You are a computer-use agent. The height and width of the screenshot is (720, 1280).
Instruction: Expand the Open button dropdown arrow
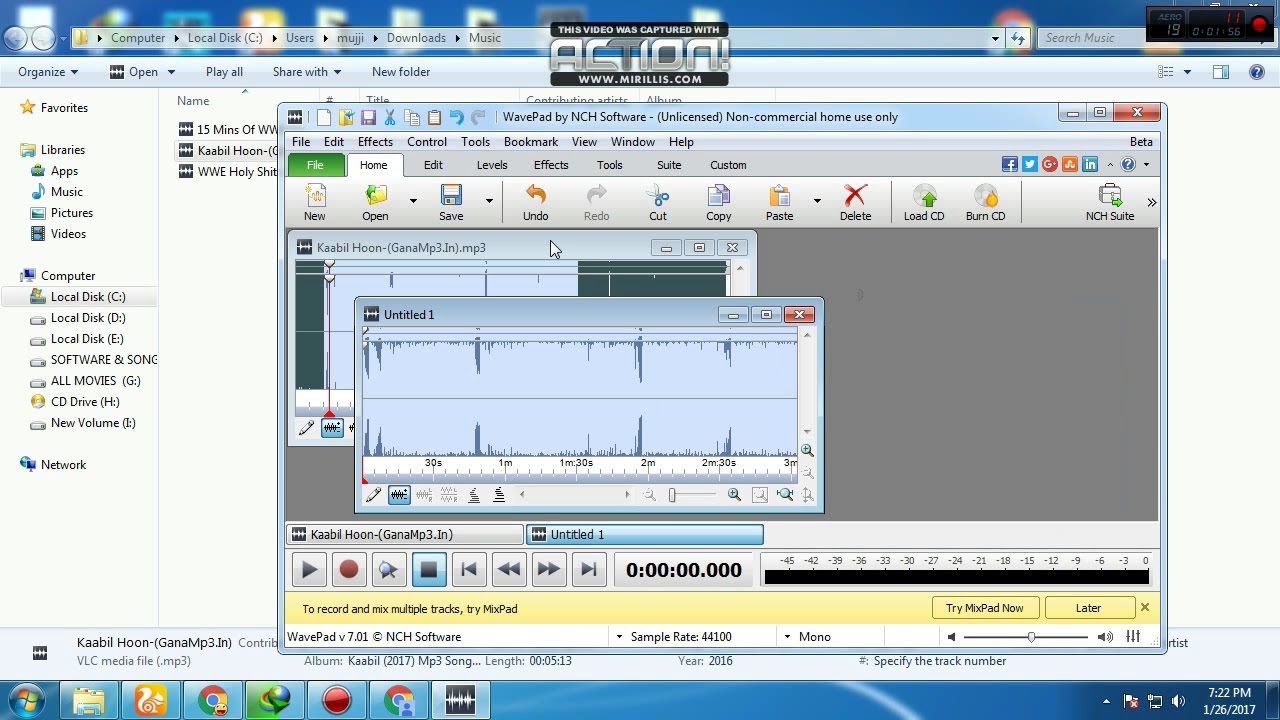click(412, 201)
